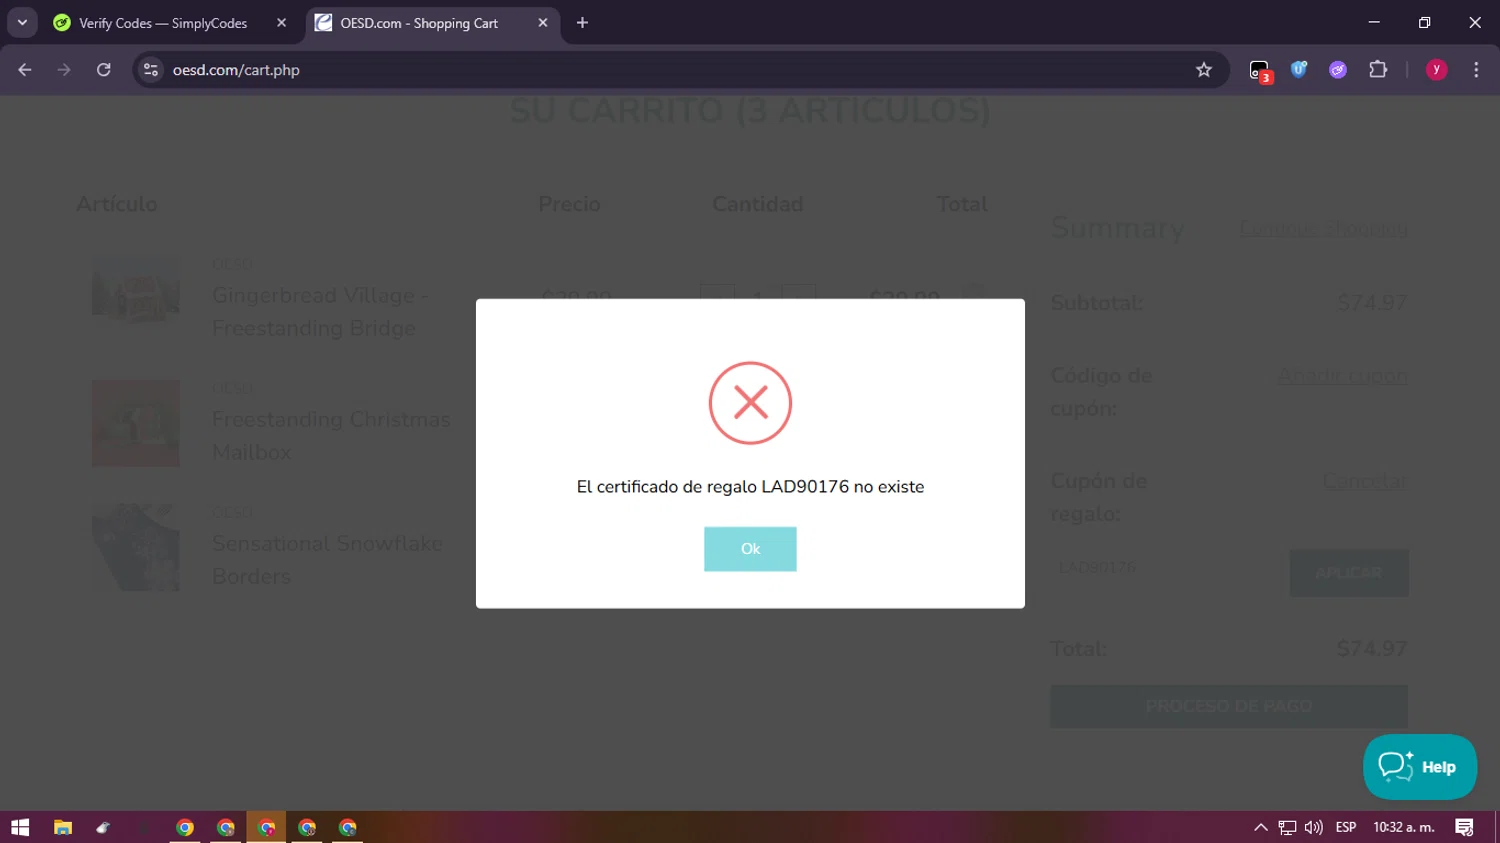The height and width of the screenshot is (843, 1500).
Task: Switch to the Verify Codes SimplyCodes tab
Action: [163, 23]
